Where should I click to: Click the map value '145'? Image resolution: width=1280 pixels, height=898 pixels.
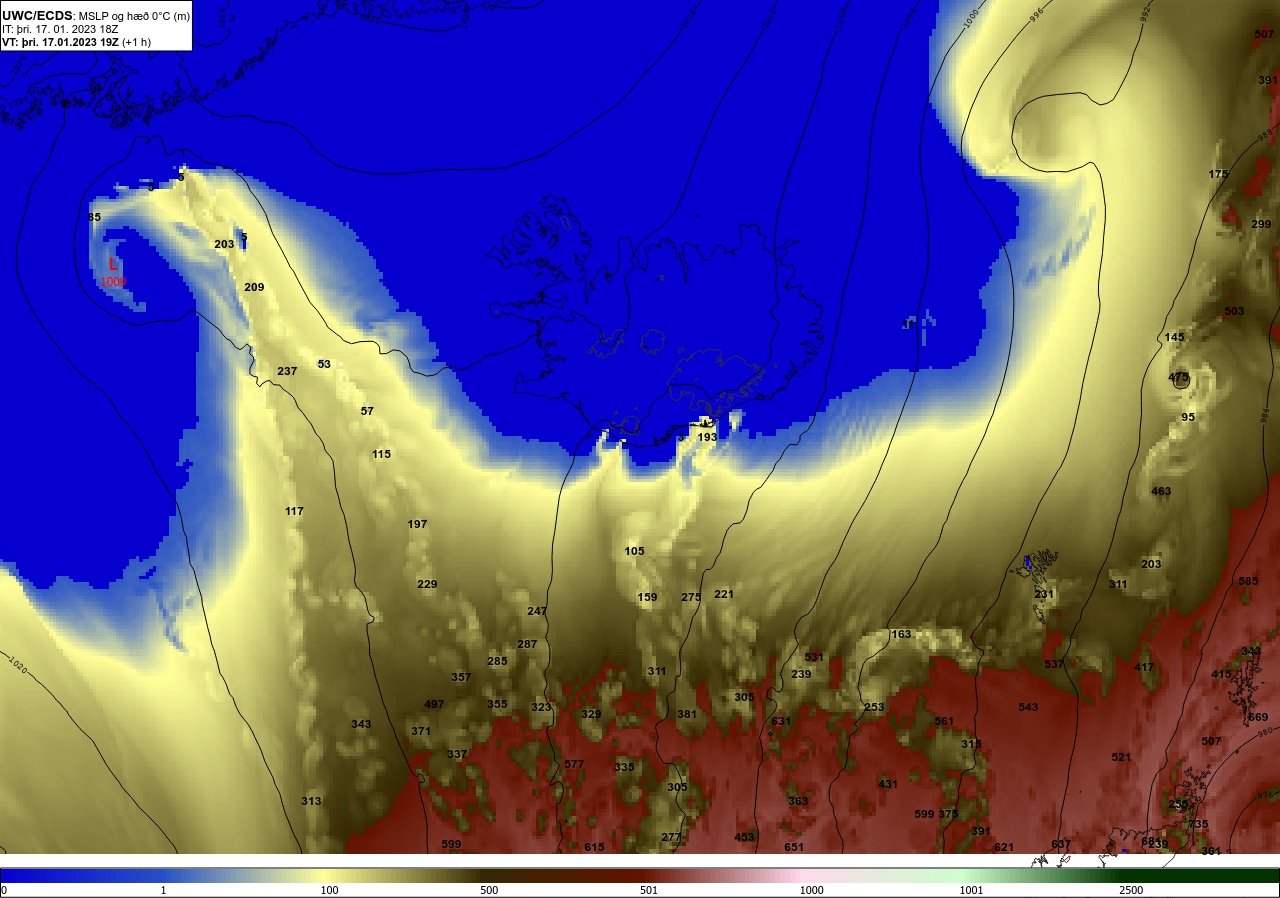click(x=1174, y=337)
